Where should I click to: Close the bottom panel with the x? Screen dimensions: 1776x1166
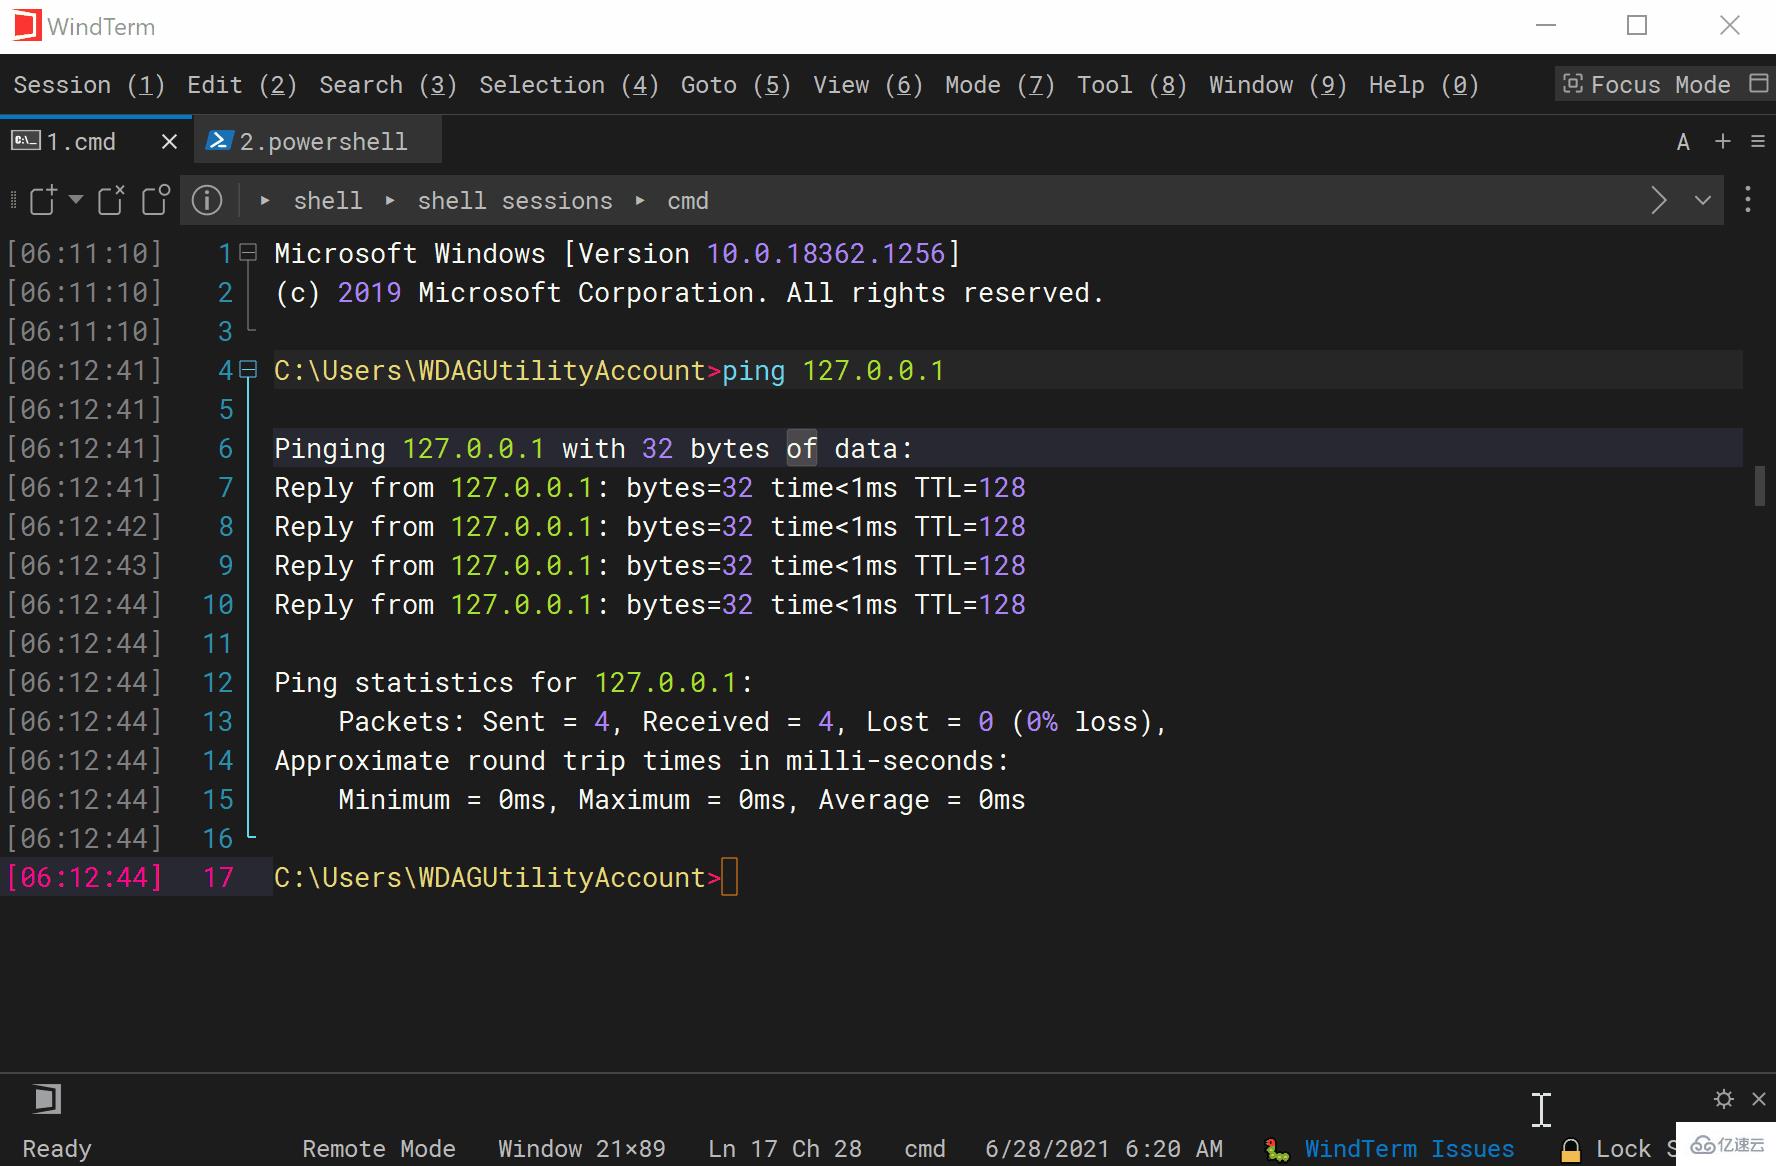point(1759,1099)
